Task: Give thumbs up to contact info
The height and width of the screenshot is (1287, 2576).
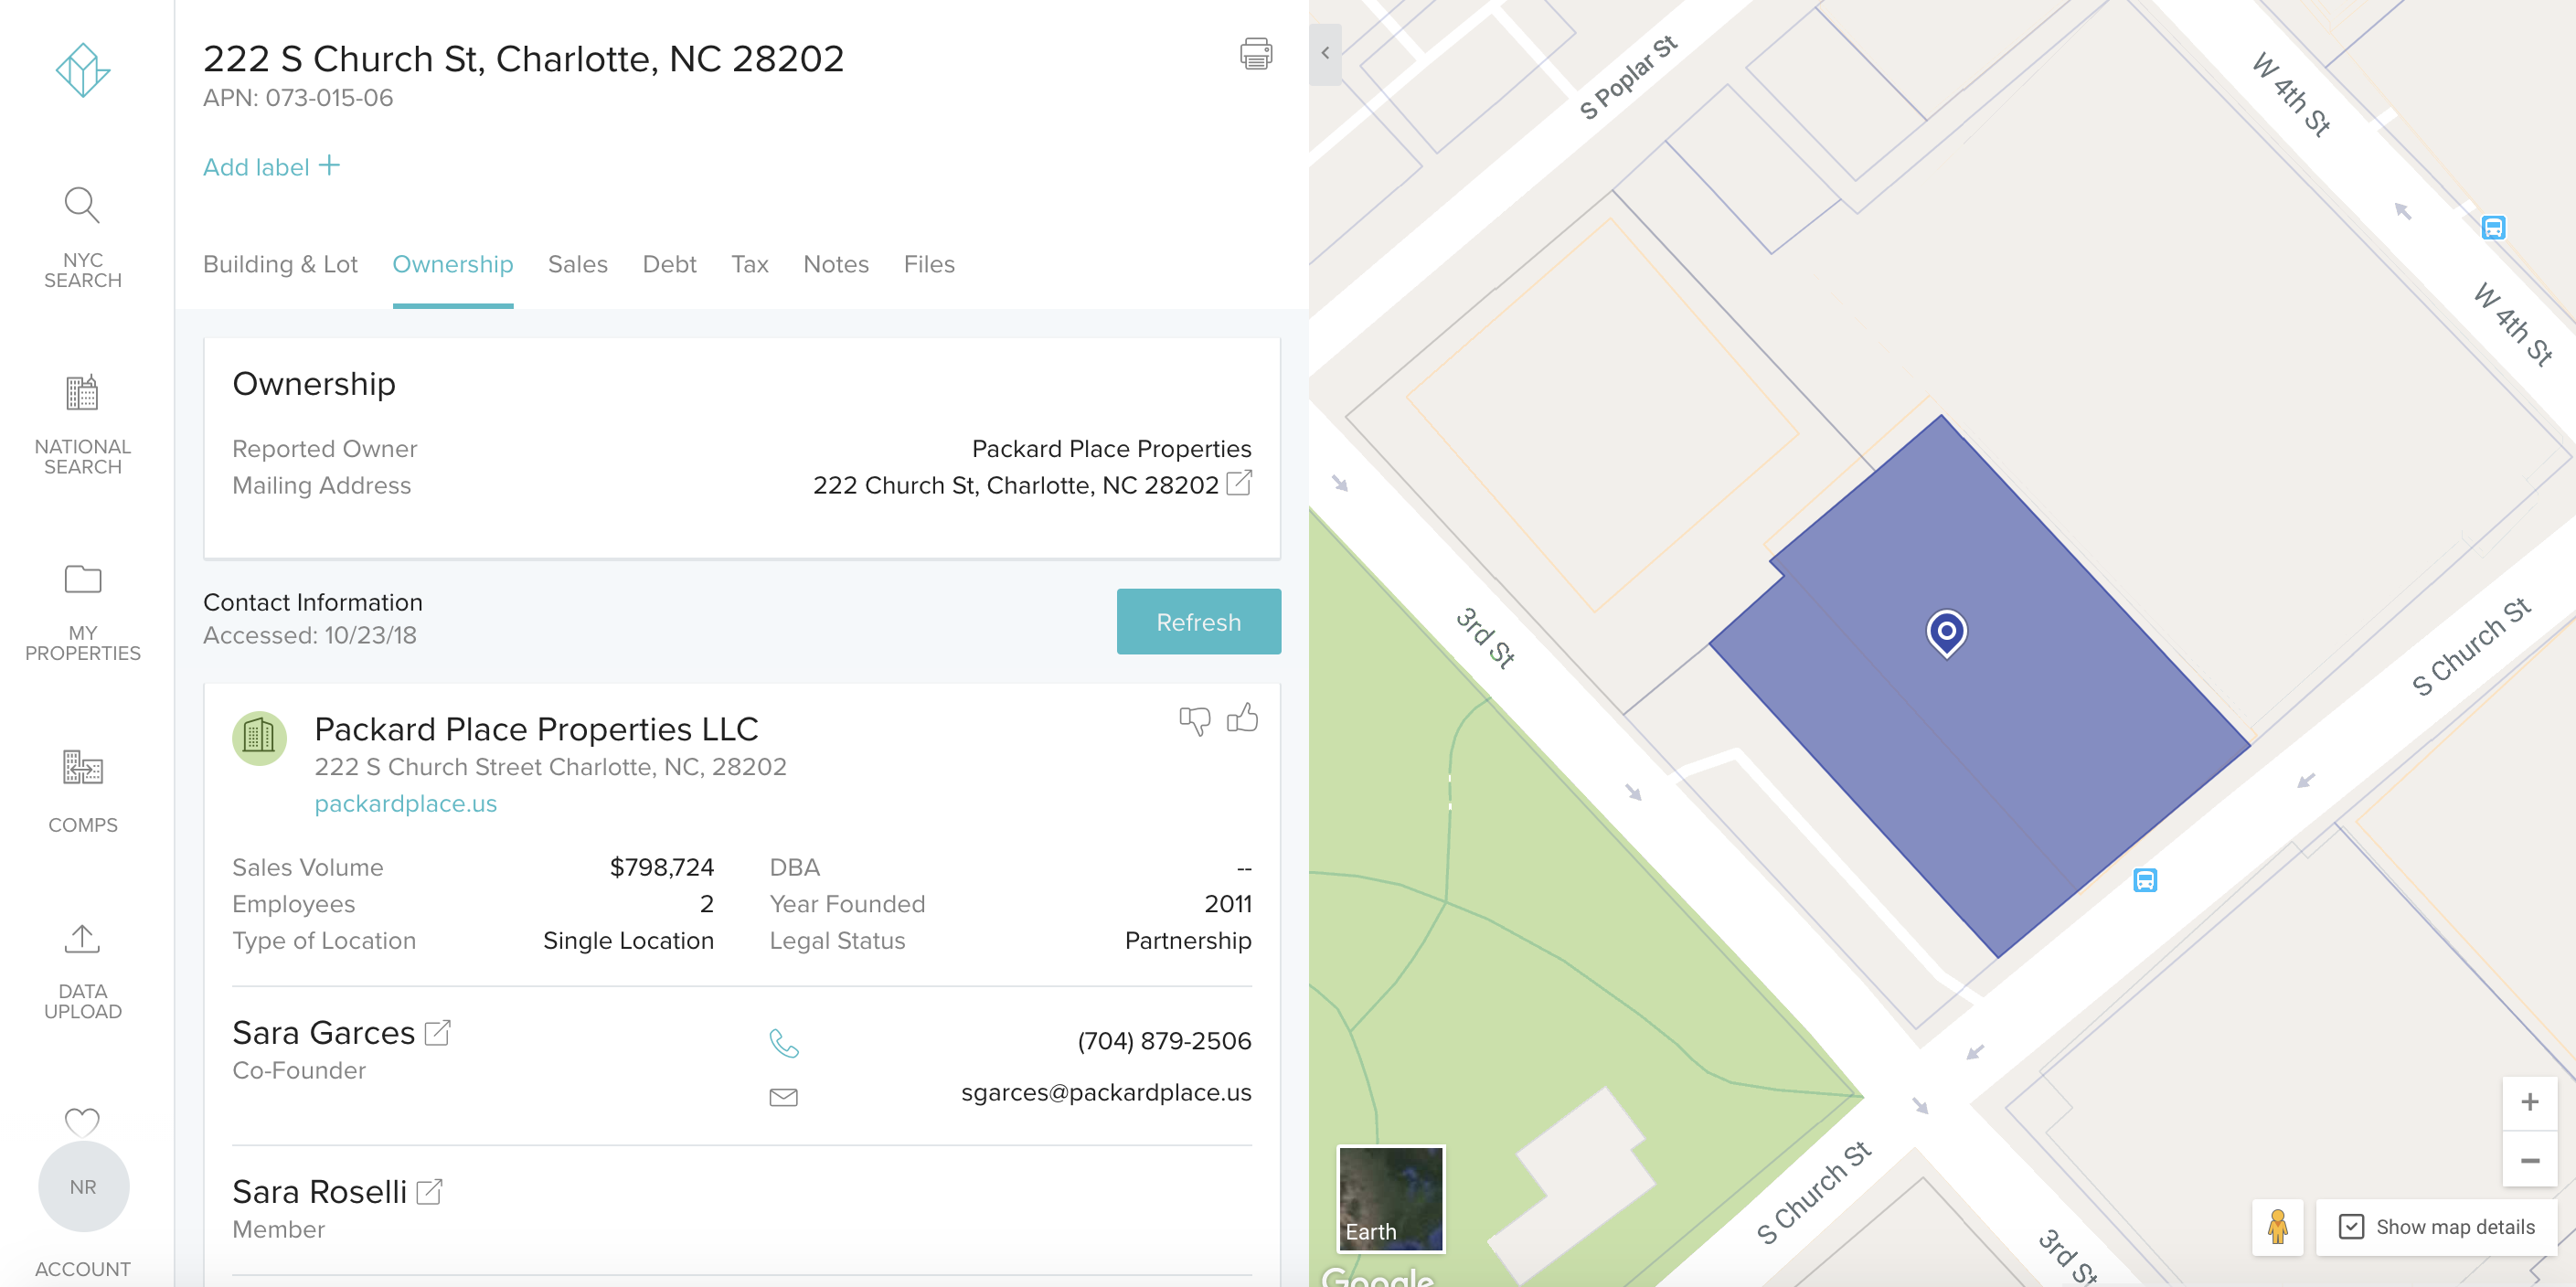Action: (x=1242, y=718)
